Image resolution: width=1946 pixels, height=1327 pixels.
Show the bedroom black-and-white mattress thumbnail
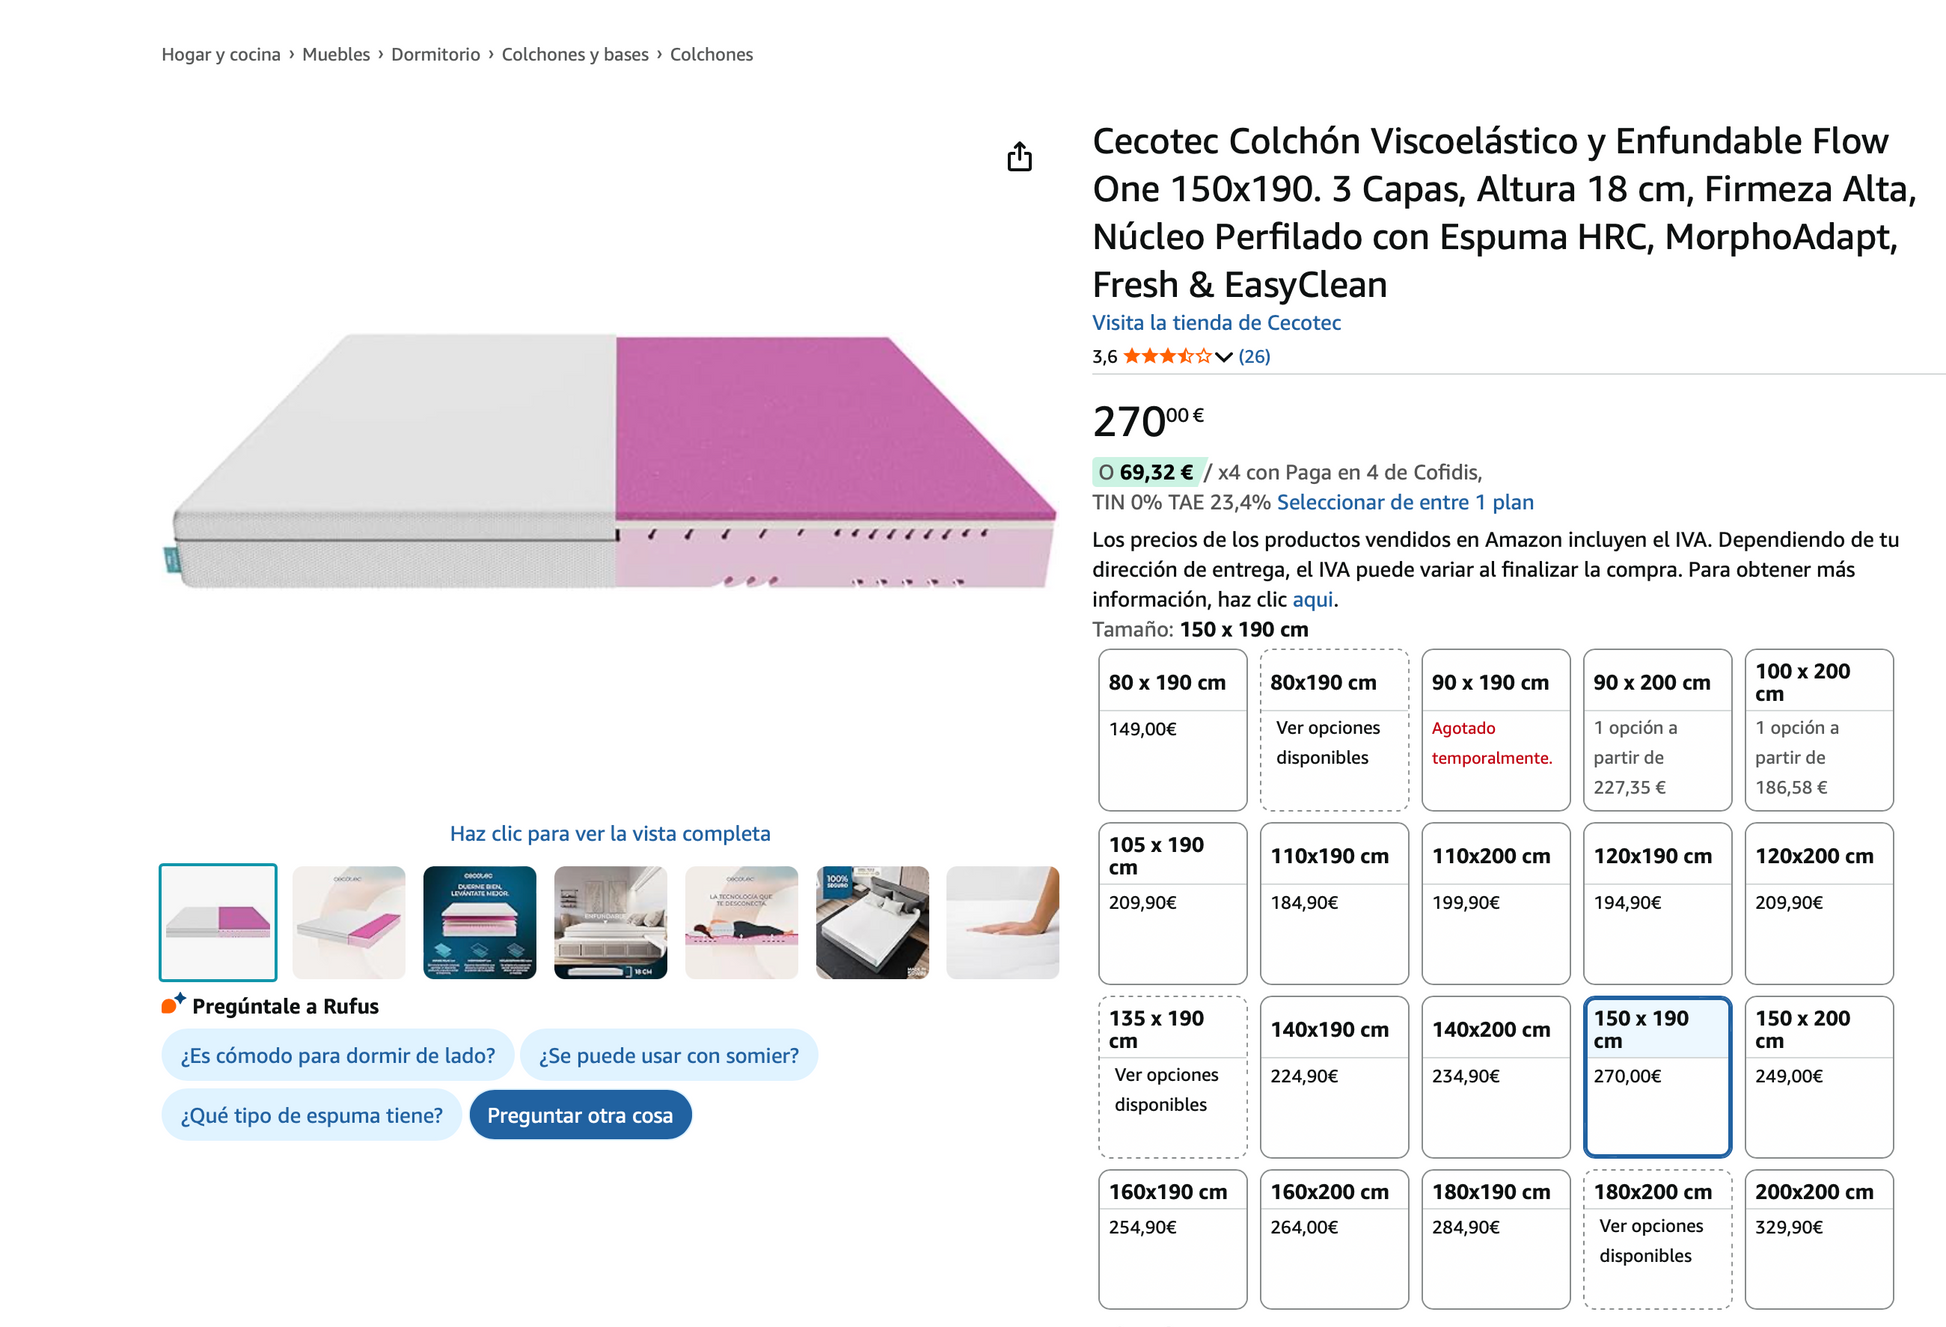pos(872,922)
